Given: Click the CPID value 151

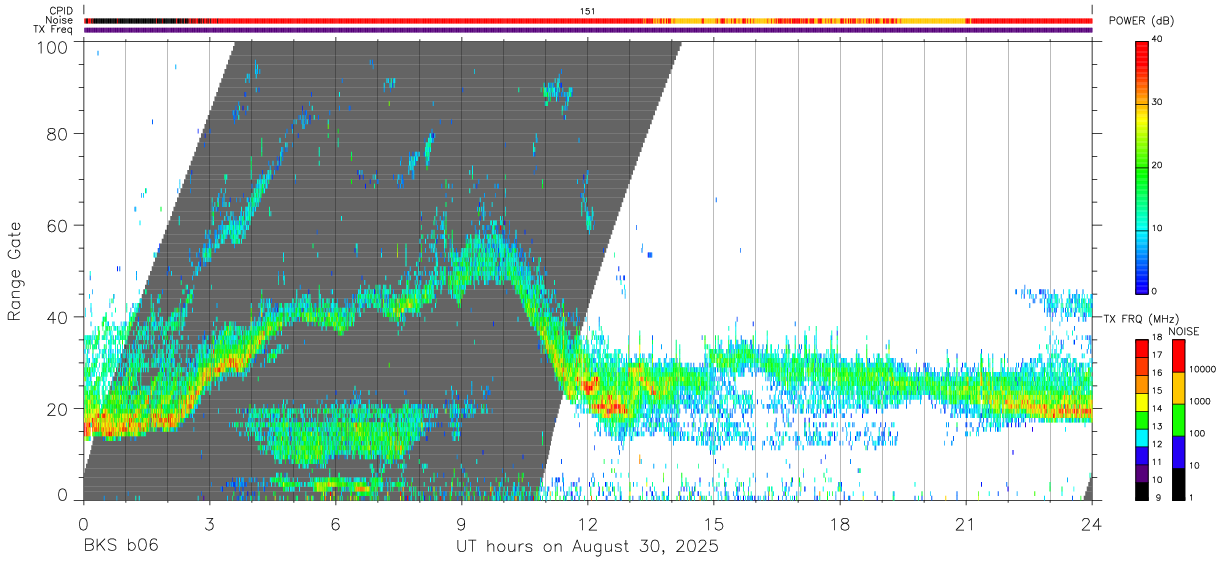Looking at the screenshot, I should click(588, 10).
